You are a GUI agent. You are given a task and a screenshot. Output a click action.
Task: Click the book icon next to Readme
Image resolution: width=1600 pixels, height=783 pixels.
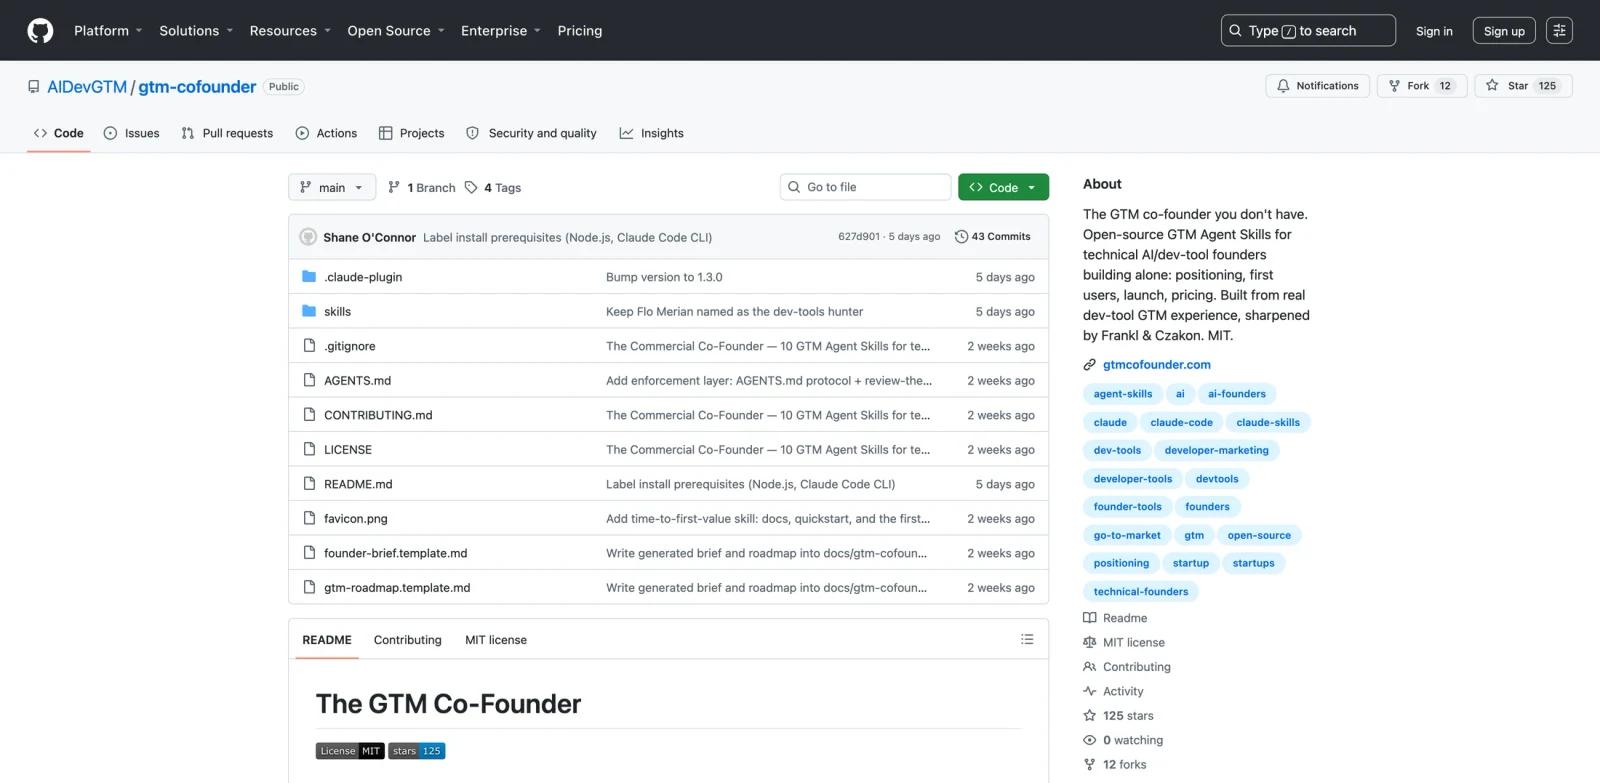tap(1090, 618)
